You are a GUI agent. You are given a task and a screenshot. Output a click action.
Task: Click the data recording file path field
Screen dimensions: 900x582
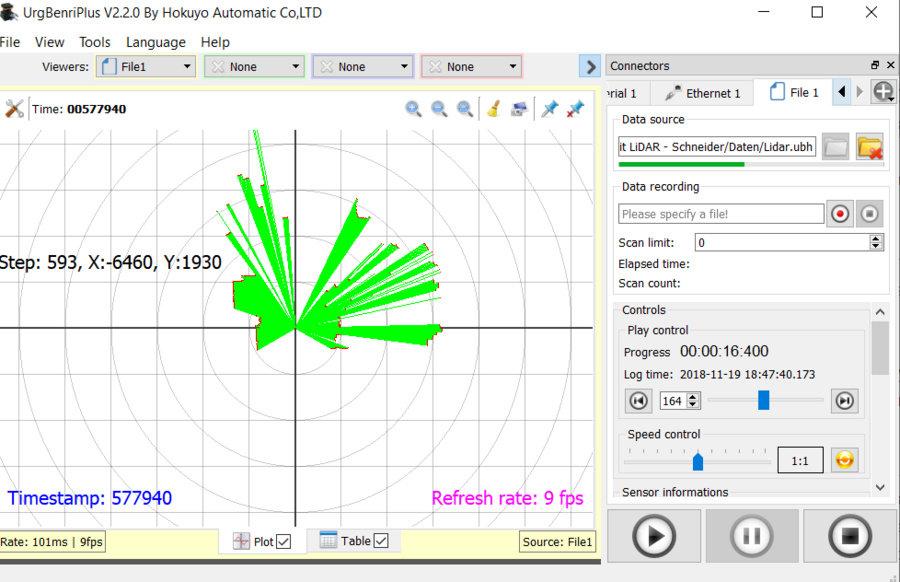pos(720,214)
